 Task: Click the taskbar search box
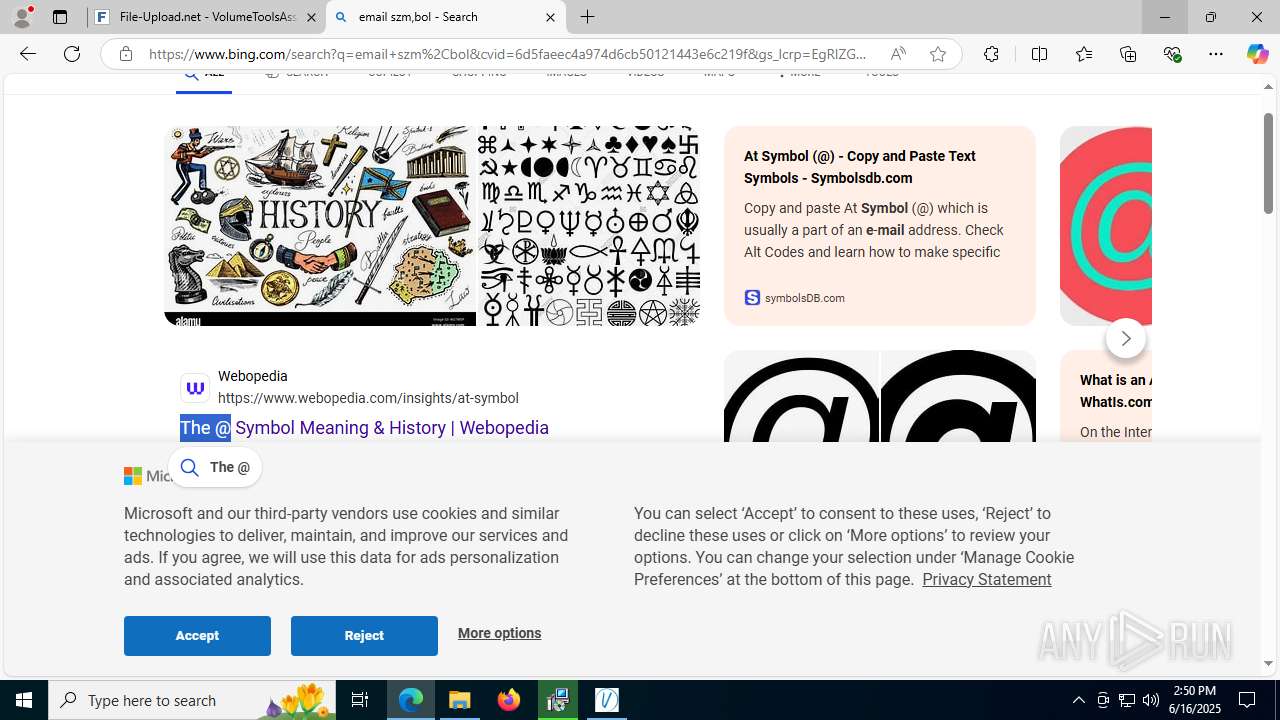pos(191,700)
